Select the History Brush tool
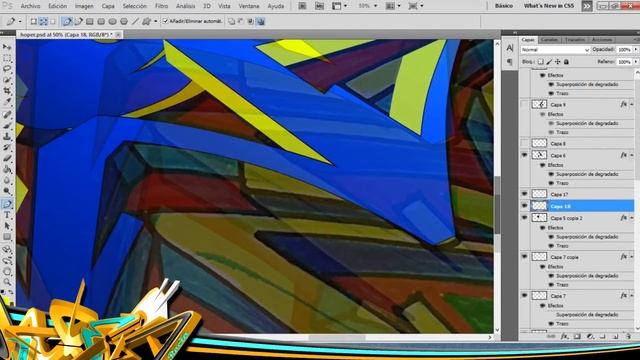The image size is (640, 360). (x=7, y=147)
